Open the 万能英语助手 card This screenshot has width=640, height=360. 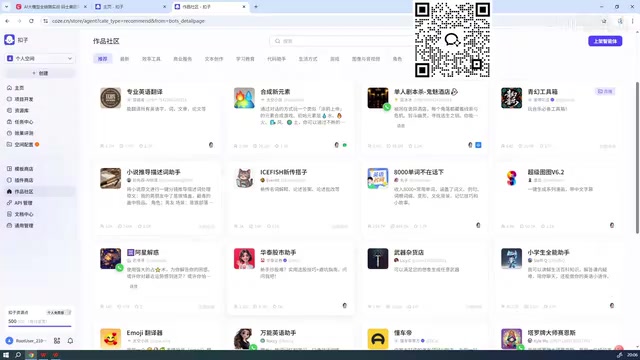click(x=291, y=337)
